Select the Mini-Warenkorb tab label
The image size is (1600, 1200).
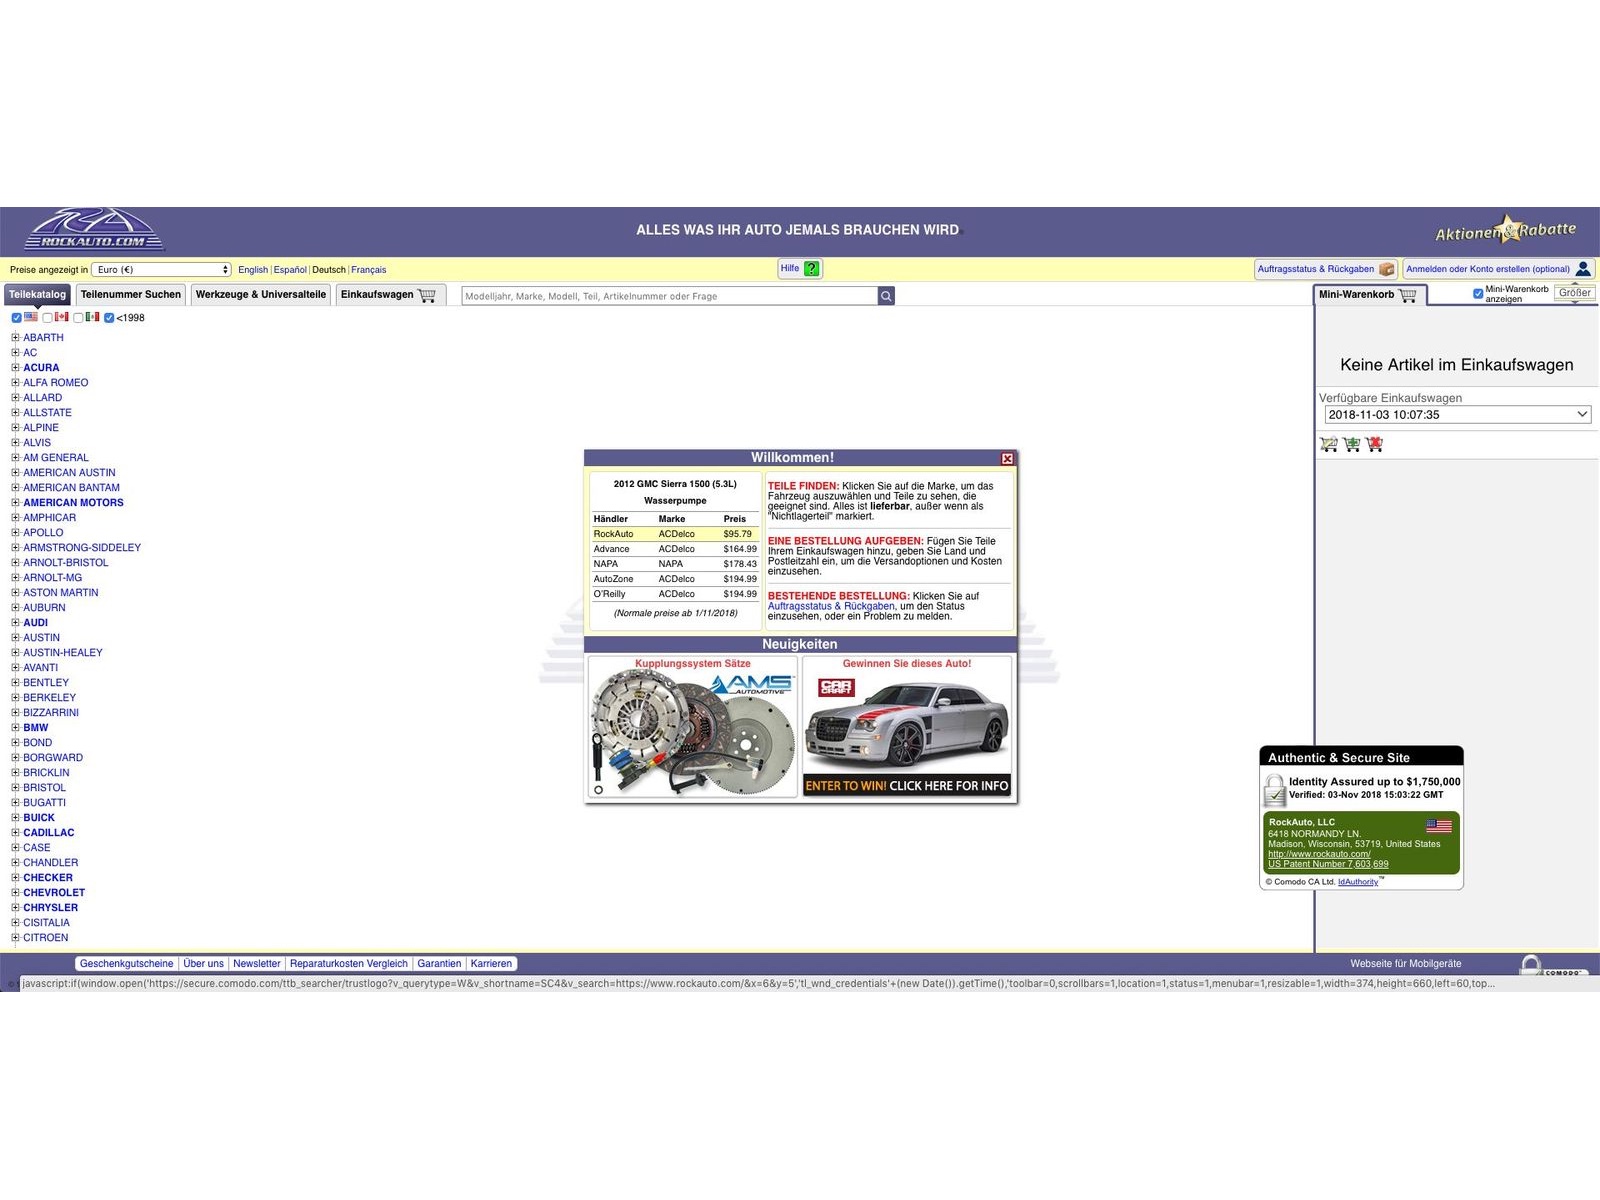click(x=1356, y=295)
